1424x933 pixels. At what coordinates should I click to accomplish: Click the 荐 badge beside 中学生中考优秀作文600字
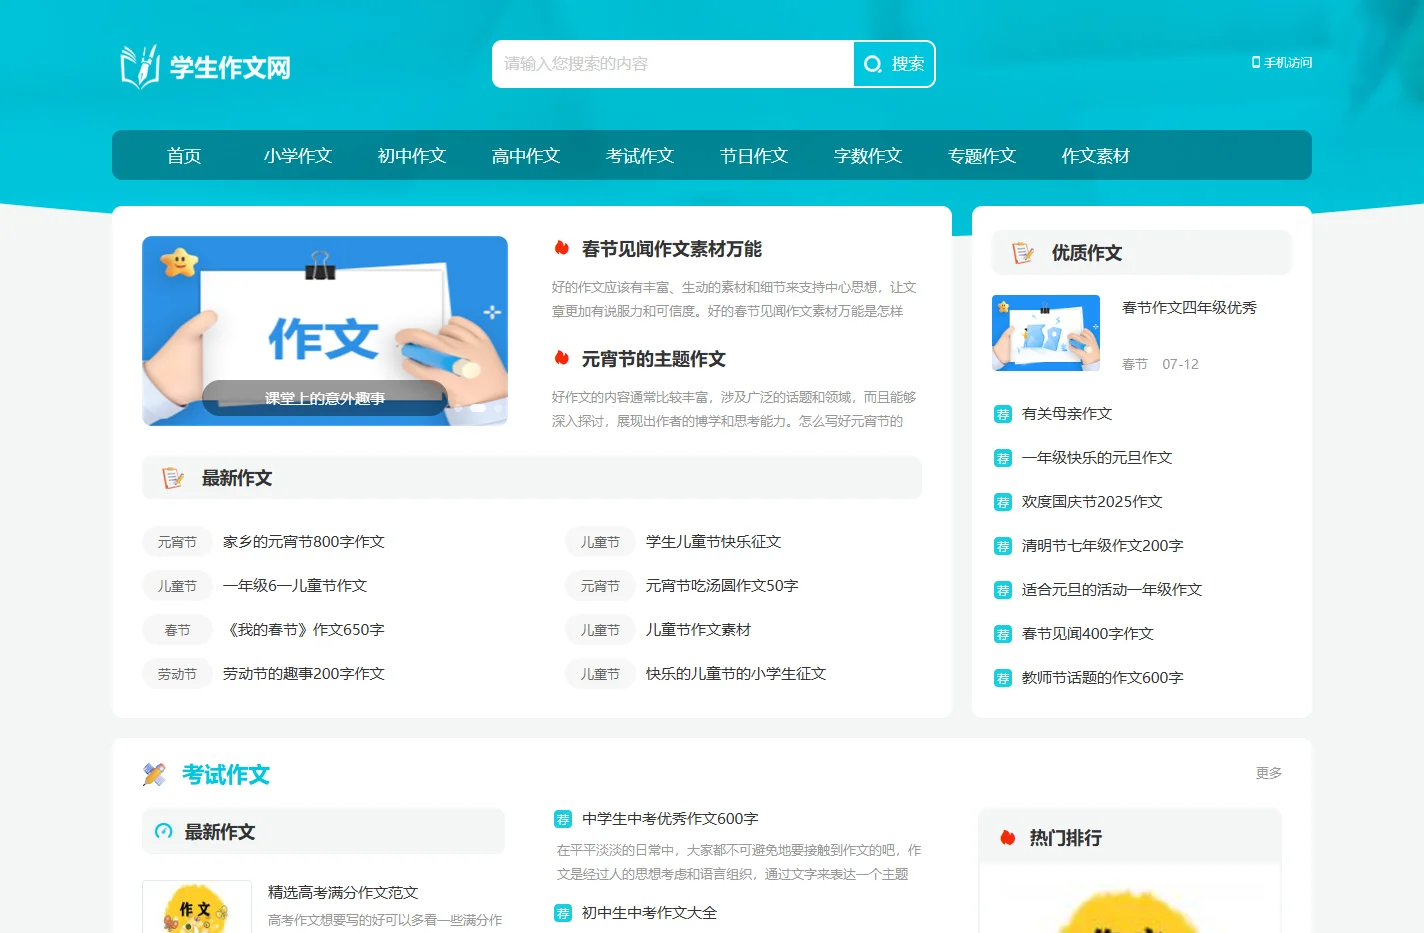point(563,819)
